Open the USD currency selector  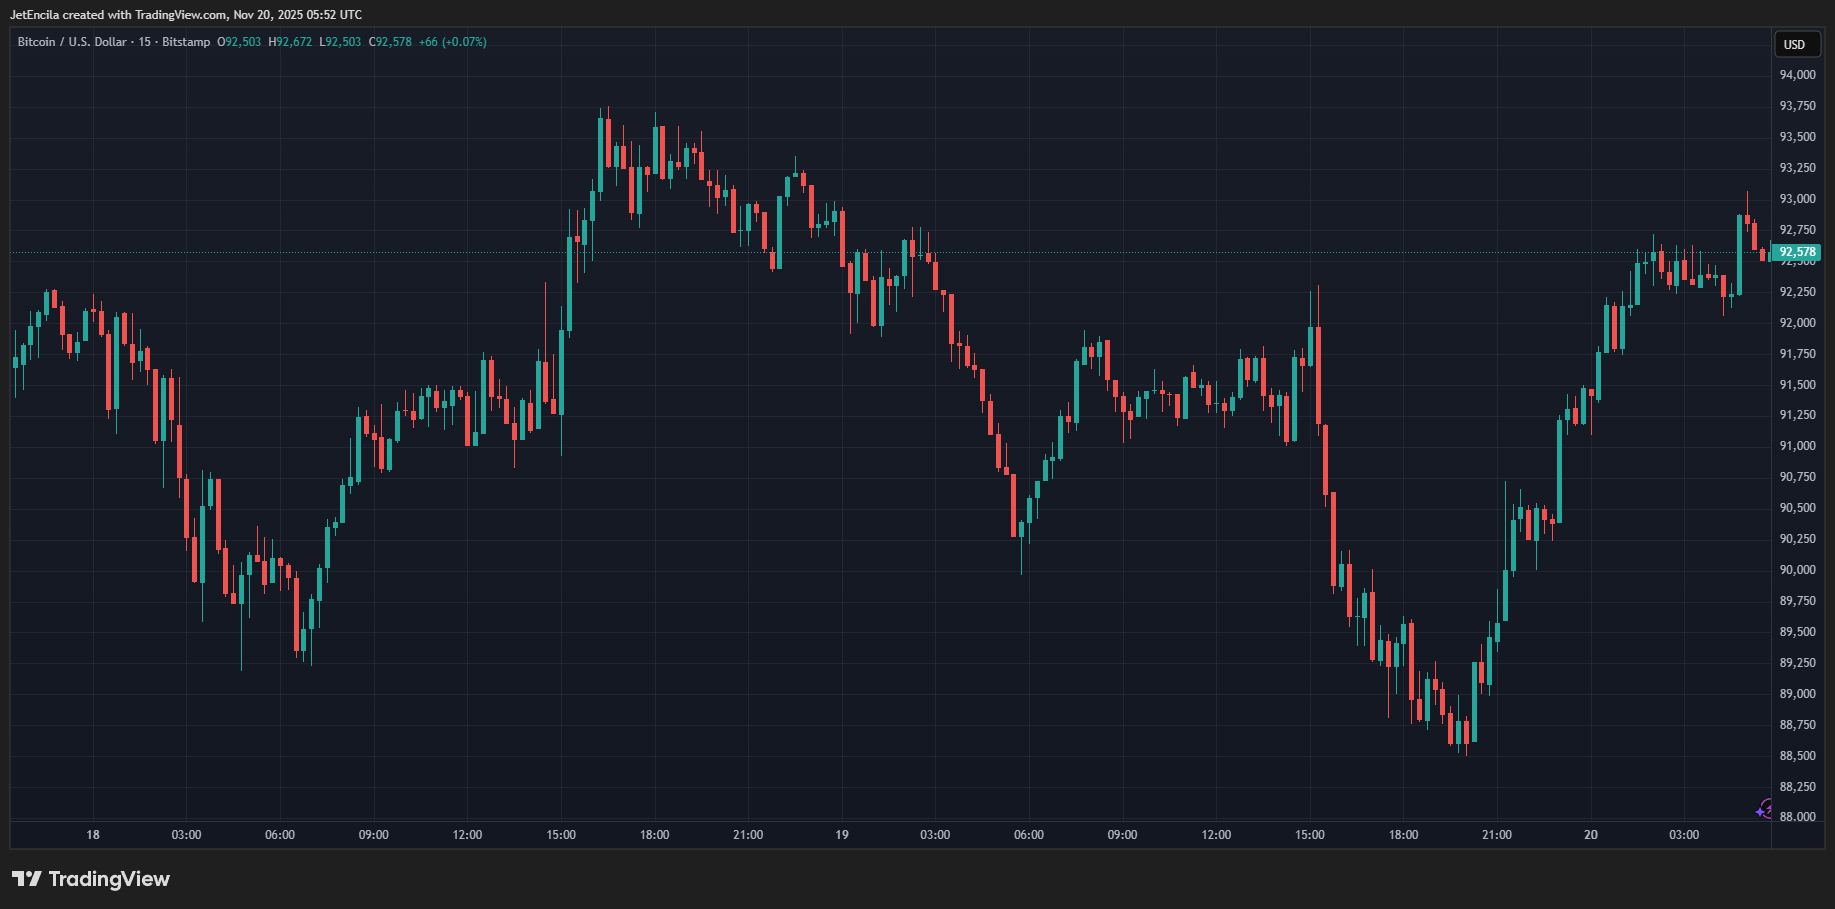point(1795,45)
